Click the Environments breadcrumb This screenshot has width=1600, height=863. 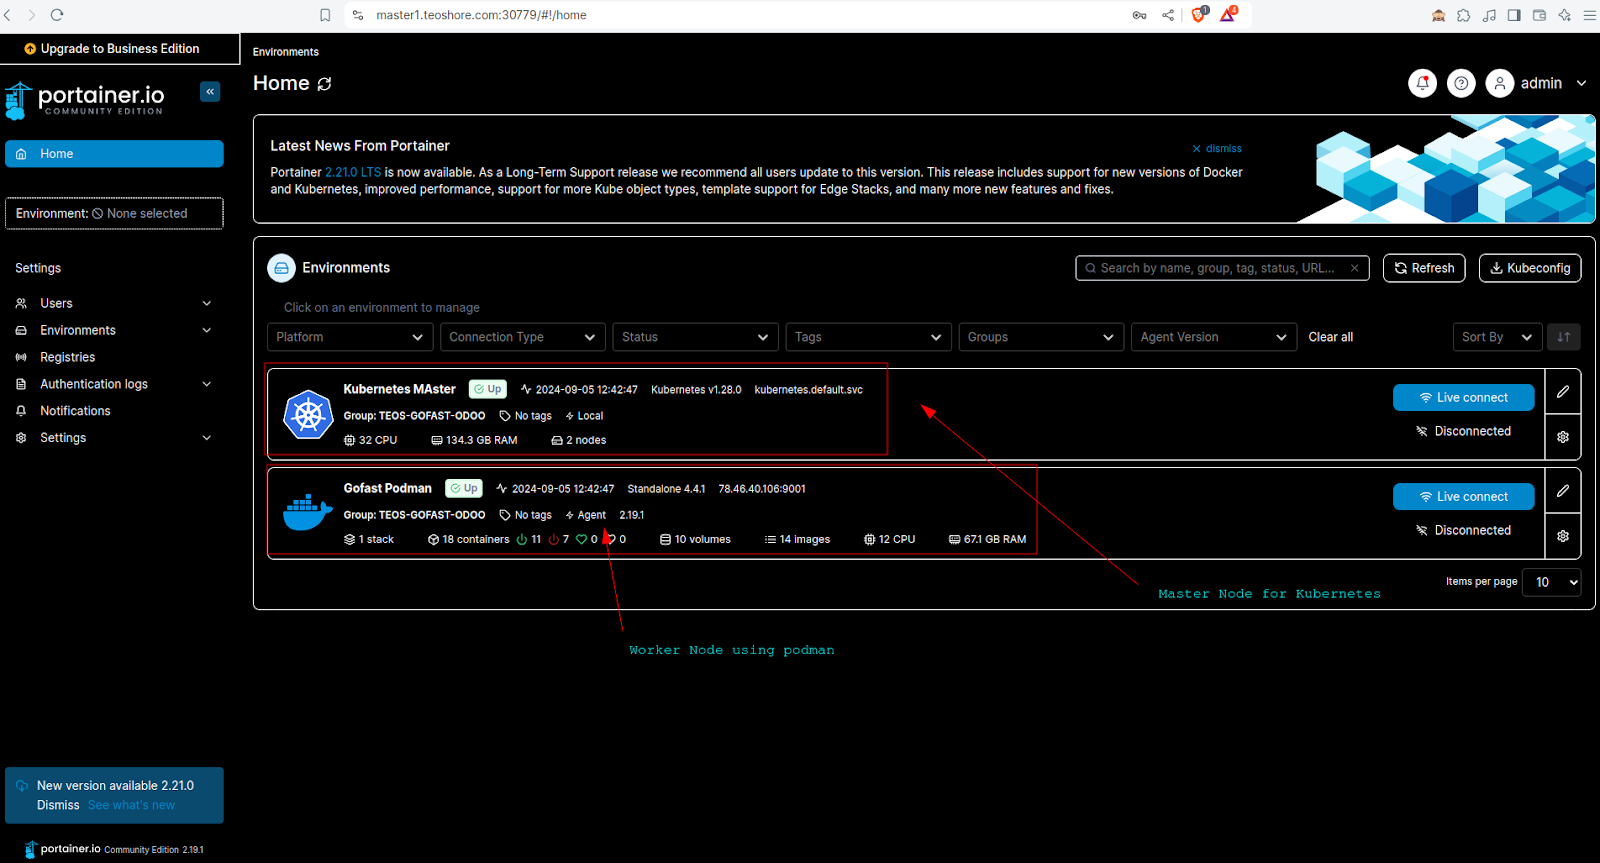tap(286, 52)
